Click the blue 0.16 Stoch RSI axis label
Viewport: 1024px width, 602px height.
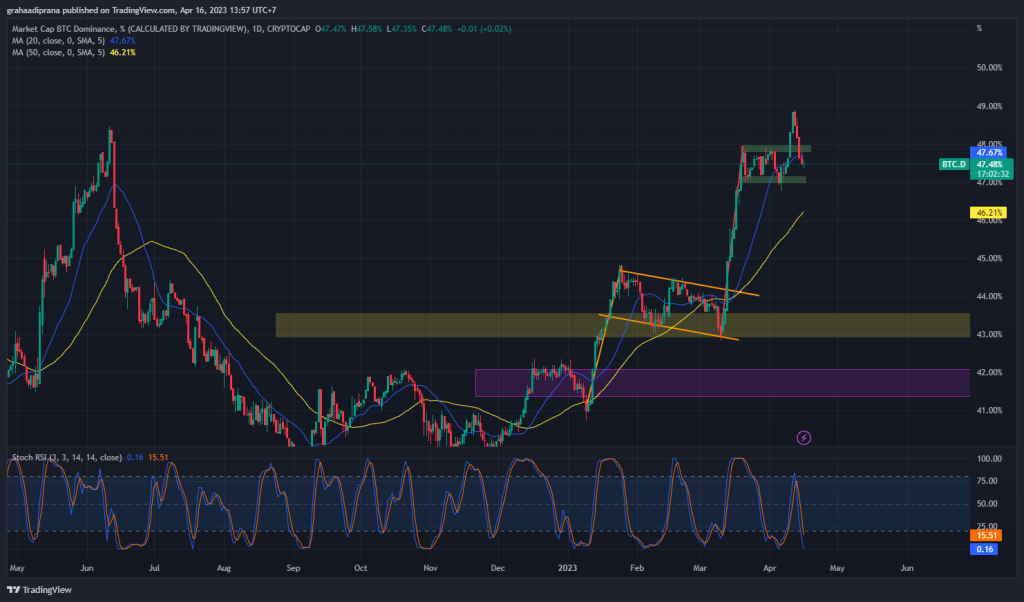coord(984,549)
